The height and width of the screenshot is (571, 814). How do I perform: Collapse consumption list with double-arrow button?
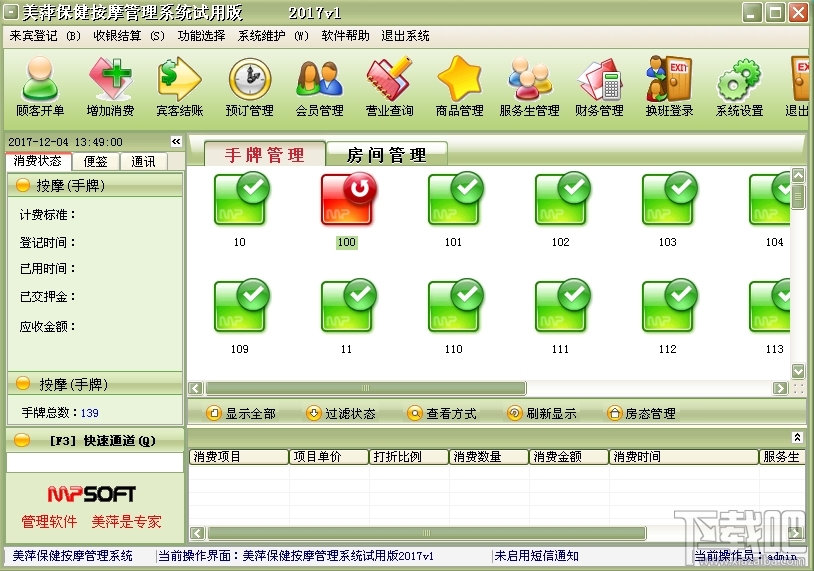click(x=797, y=437)
